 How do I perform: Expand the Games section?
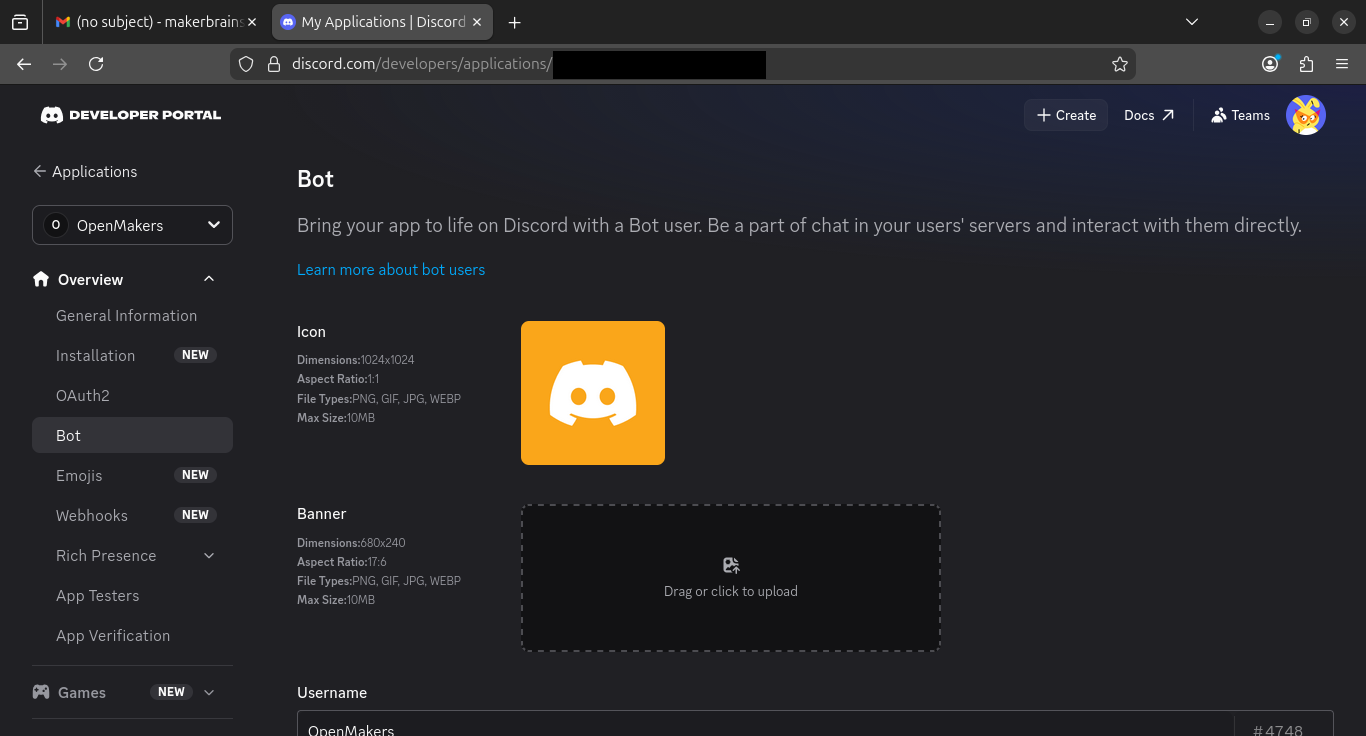point(209,691)
